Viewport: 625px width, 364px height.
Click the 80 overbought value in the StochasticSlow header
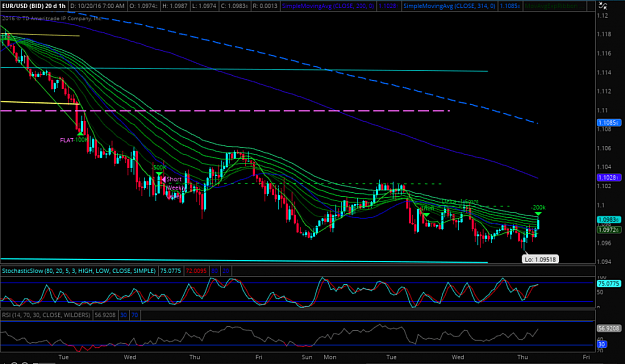(214, 271)
